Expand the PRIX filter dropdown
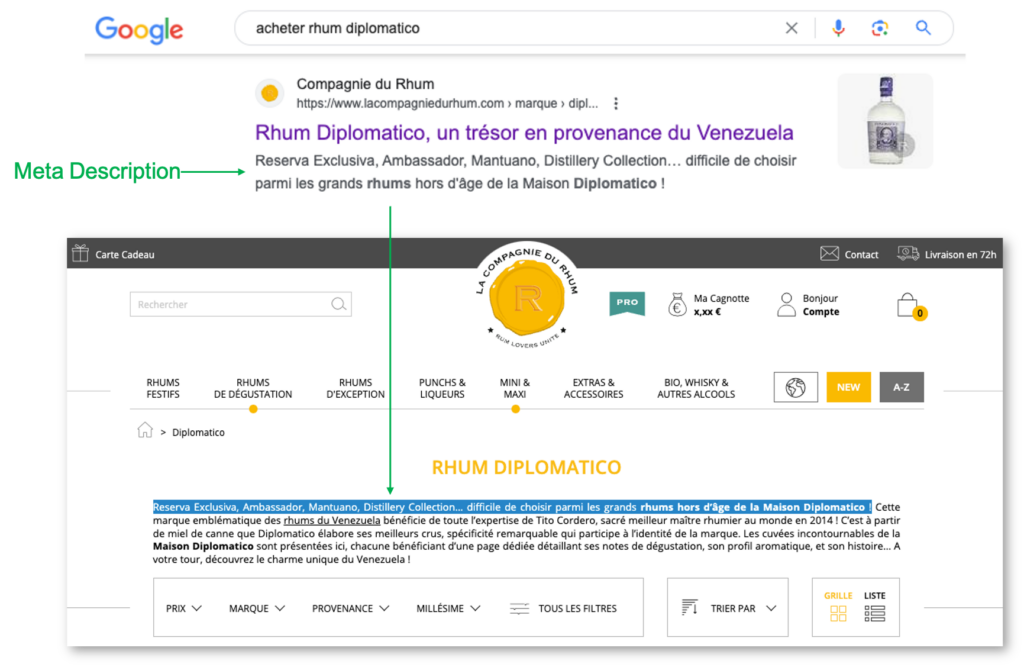The height and width of the screenshot is (667, 1024). click(184, 608)
